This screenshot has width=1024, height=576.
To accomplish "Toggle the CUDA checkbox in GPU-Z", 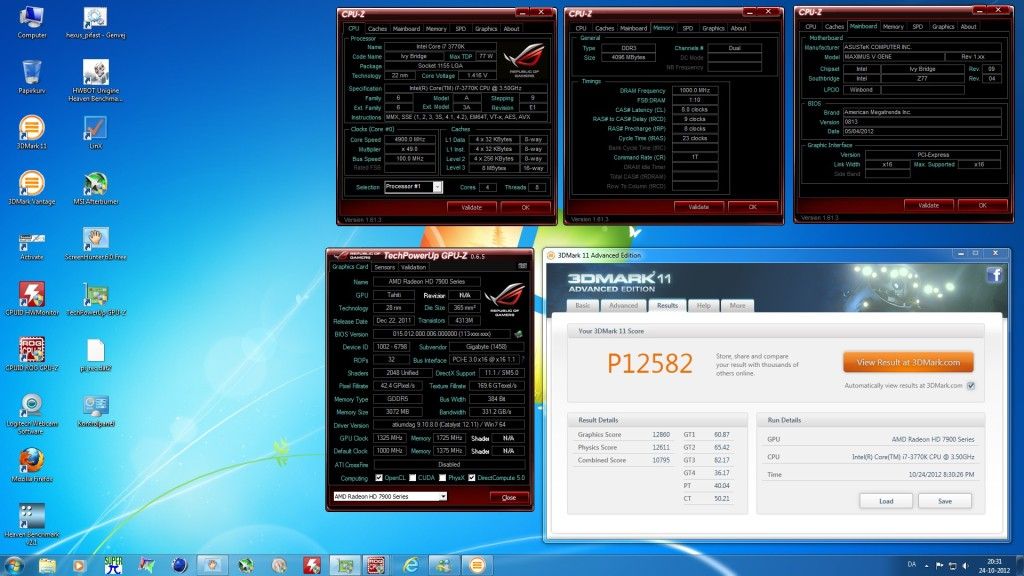I will [412, 478].
